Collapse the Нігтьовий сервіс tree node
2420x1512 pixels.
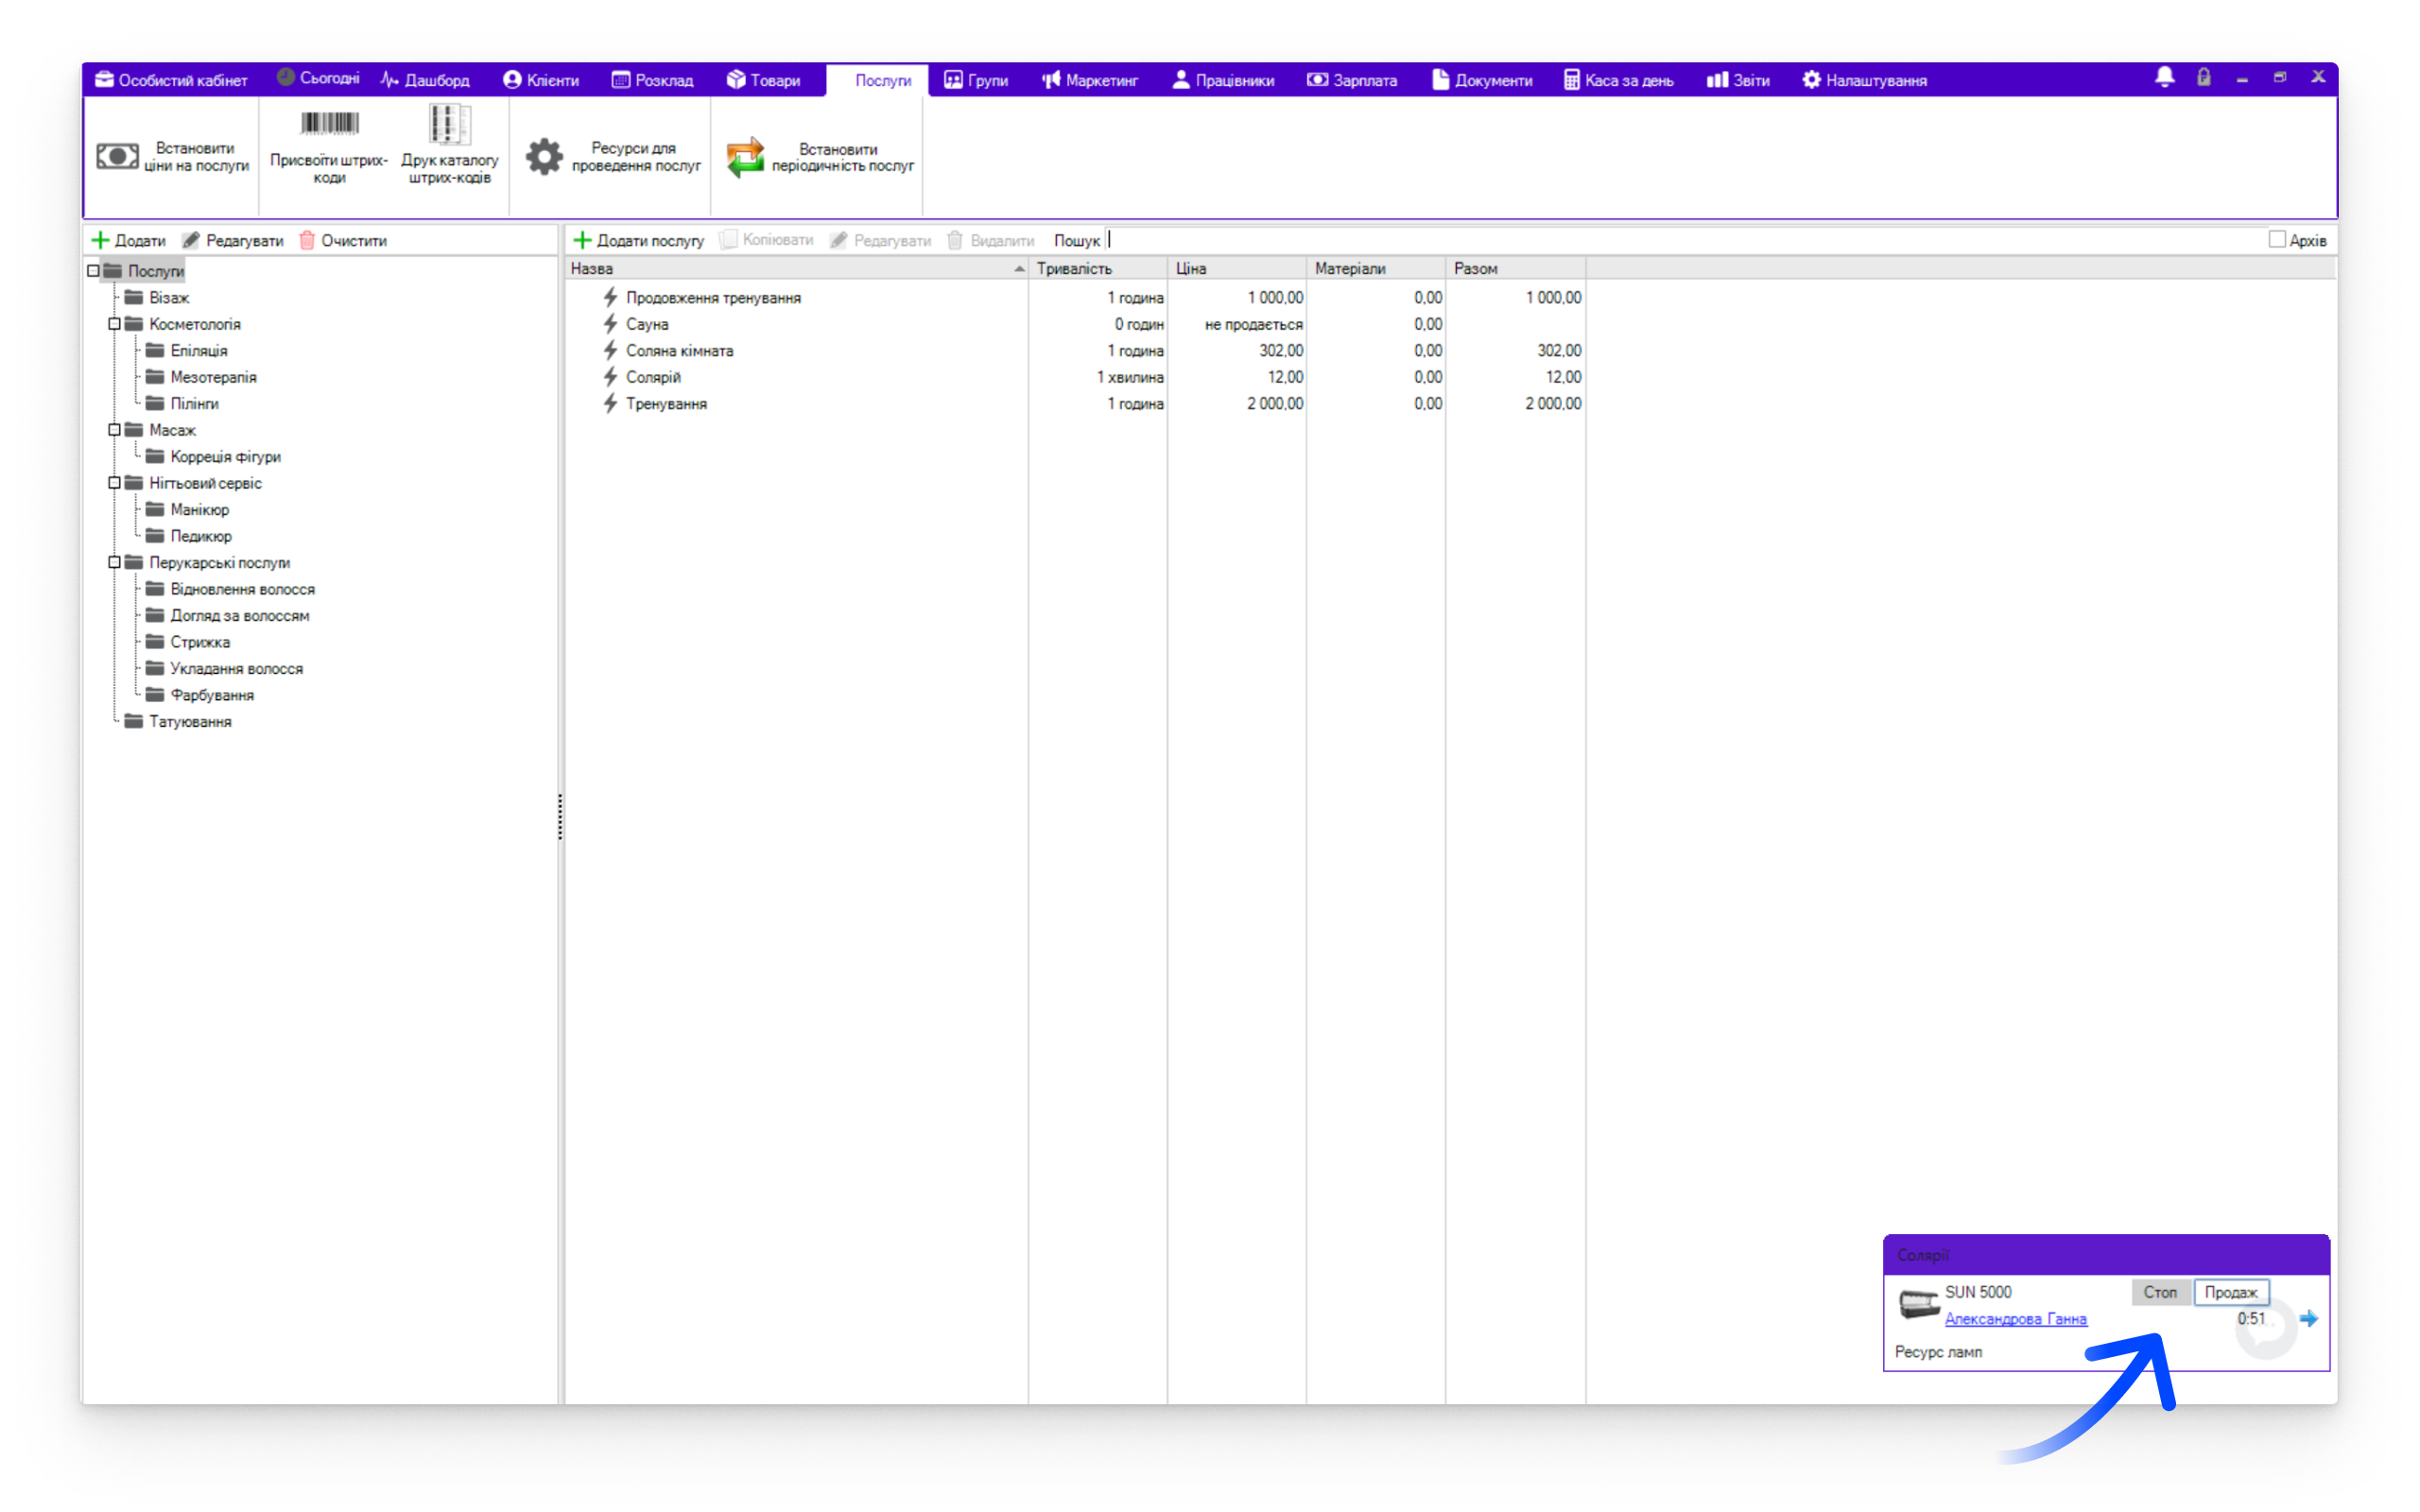point(114,483)
